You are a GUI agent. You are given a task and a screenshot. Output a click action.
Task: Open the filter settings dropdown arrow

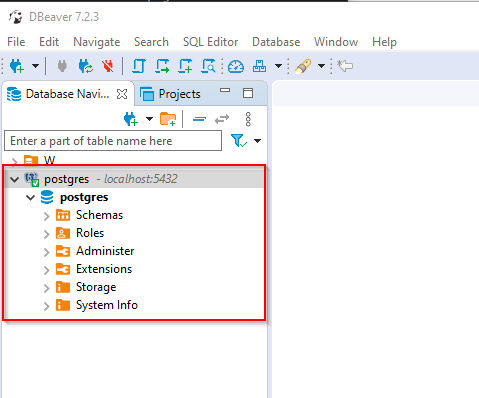click(257, 141)
